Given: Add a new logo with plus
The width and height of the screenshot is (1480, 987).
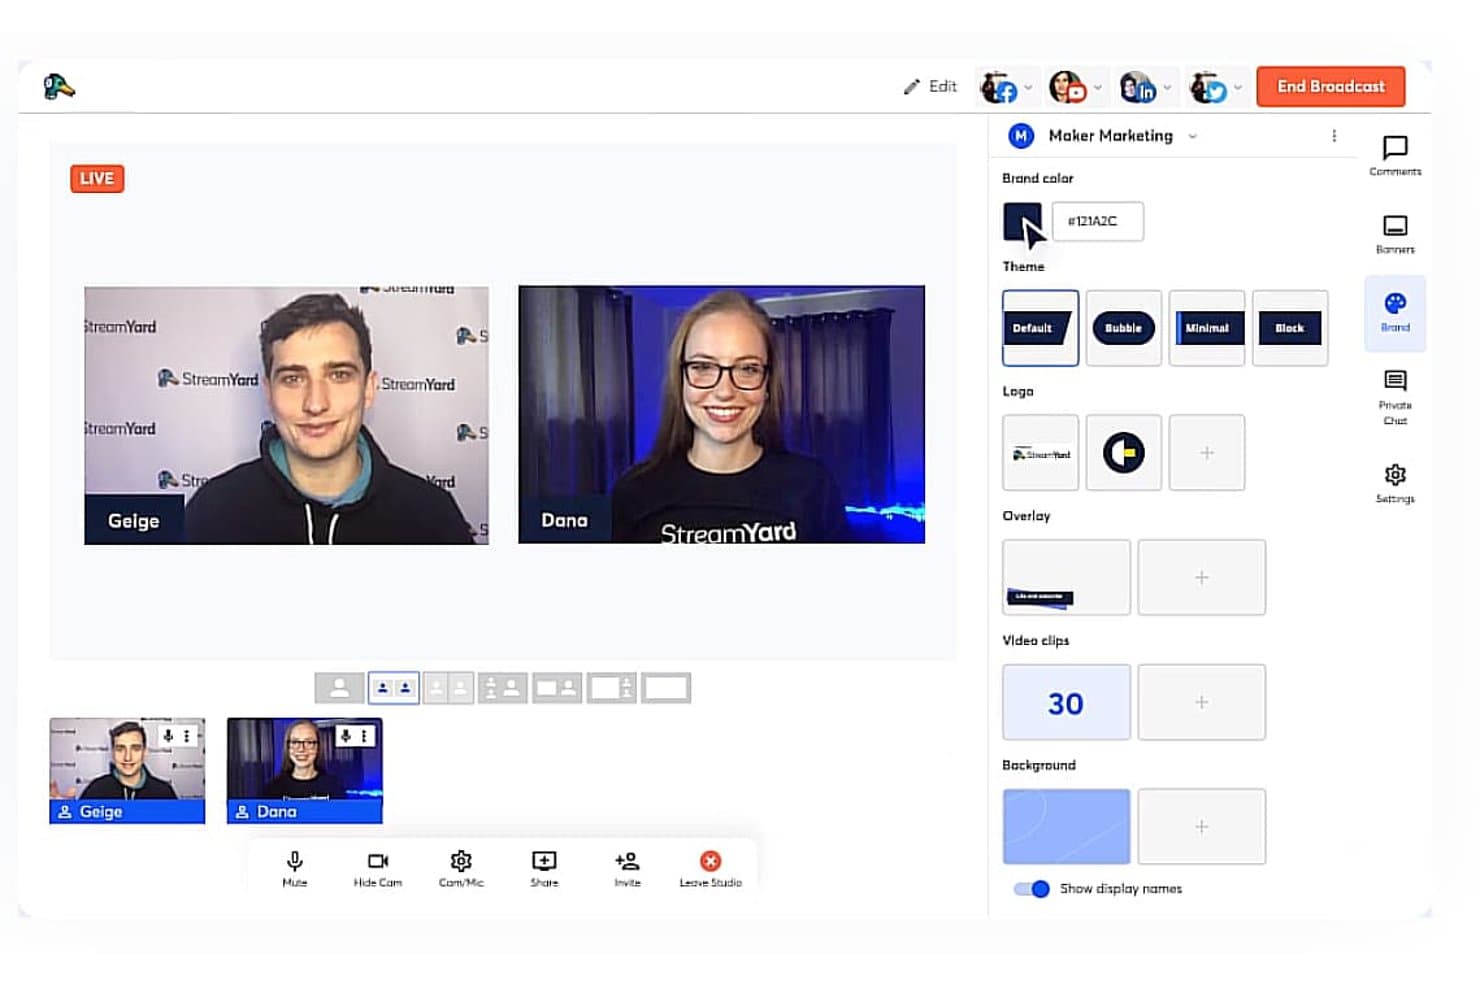Looking at the screenshot, I should tap(1207, 453).
